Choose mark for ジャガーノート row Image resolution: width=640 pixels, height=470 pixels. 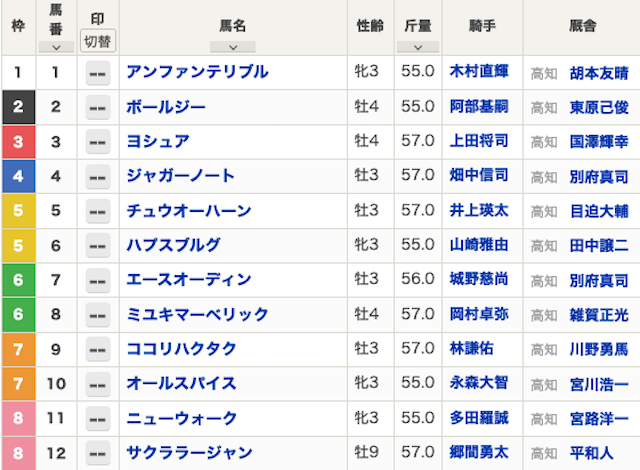97,176
